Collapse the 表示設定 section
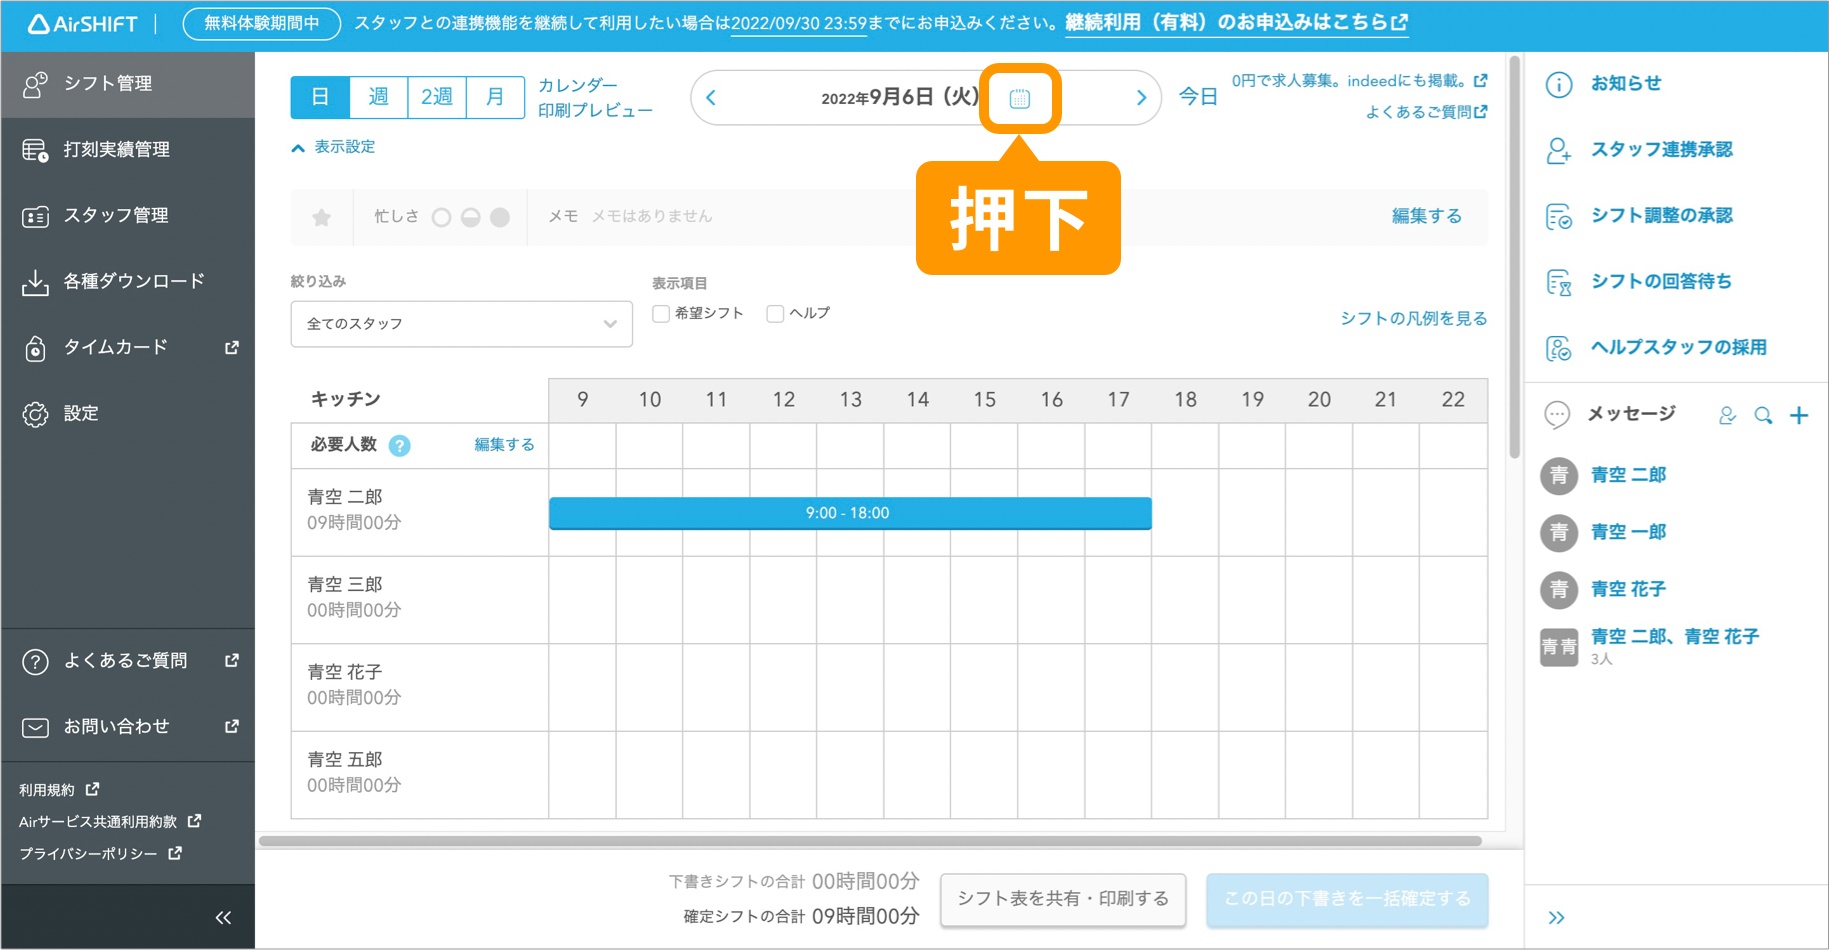 pos(333,147)
